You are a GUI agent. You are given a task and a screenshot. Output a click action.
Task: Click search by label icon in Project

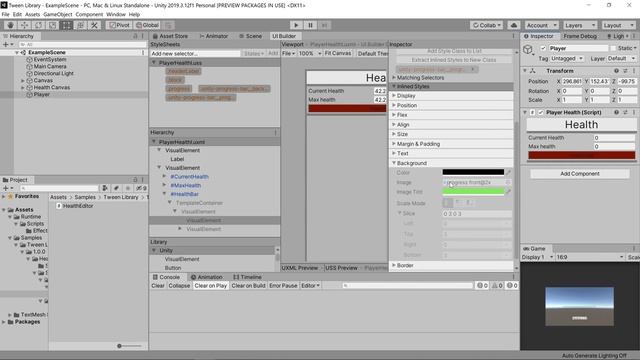(x=116, y=188)
